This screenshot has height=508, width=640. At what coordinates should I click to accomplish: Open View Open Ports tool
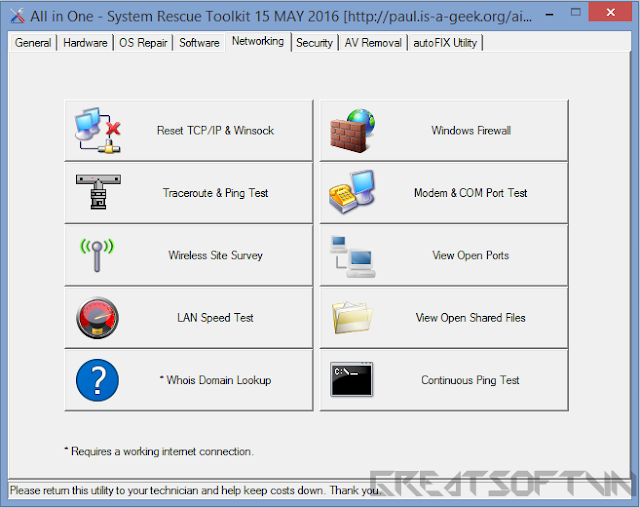pyautogui.click(x=444, y=255)
